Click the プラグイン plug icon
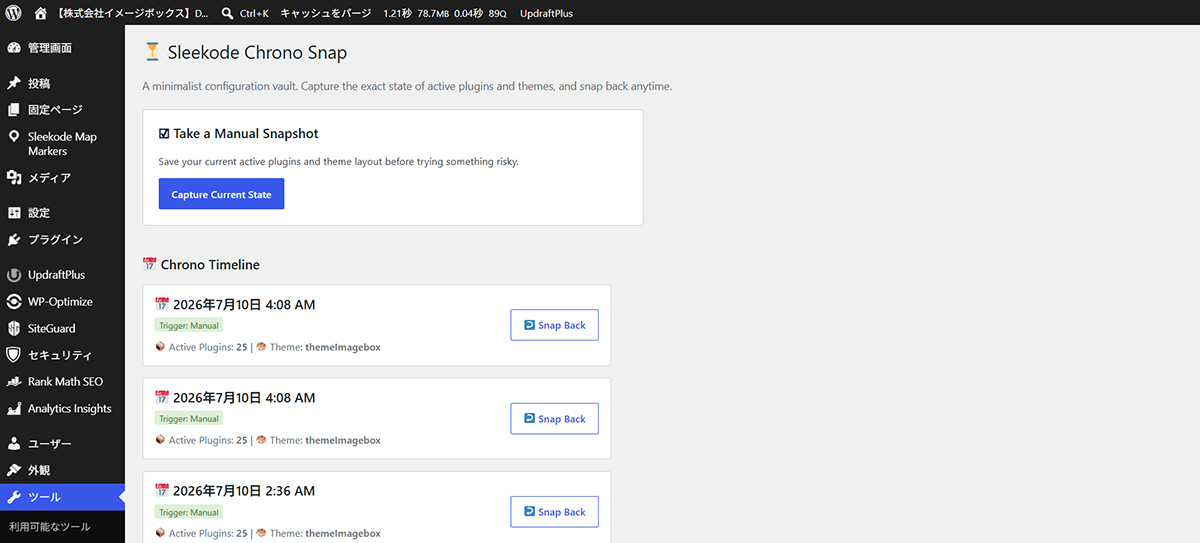Screen dimensions: 1200x543 (14, 240)
